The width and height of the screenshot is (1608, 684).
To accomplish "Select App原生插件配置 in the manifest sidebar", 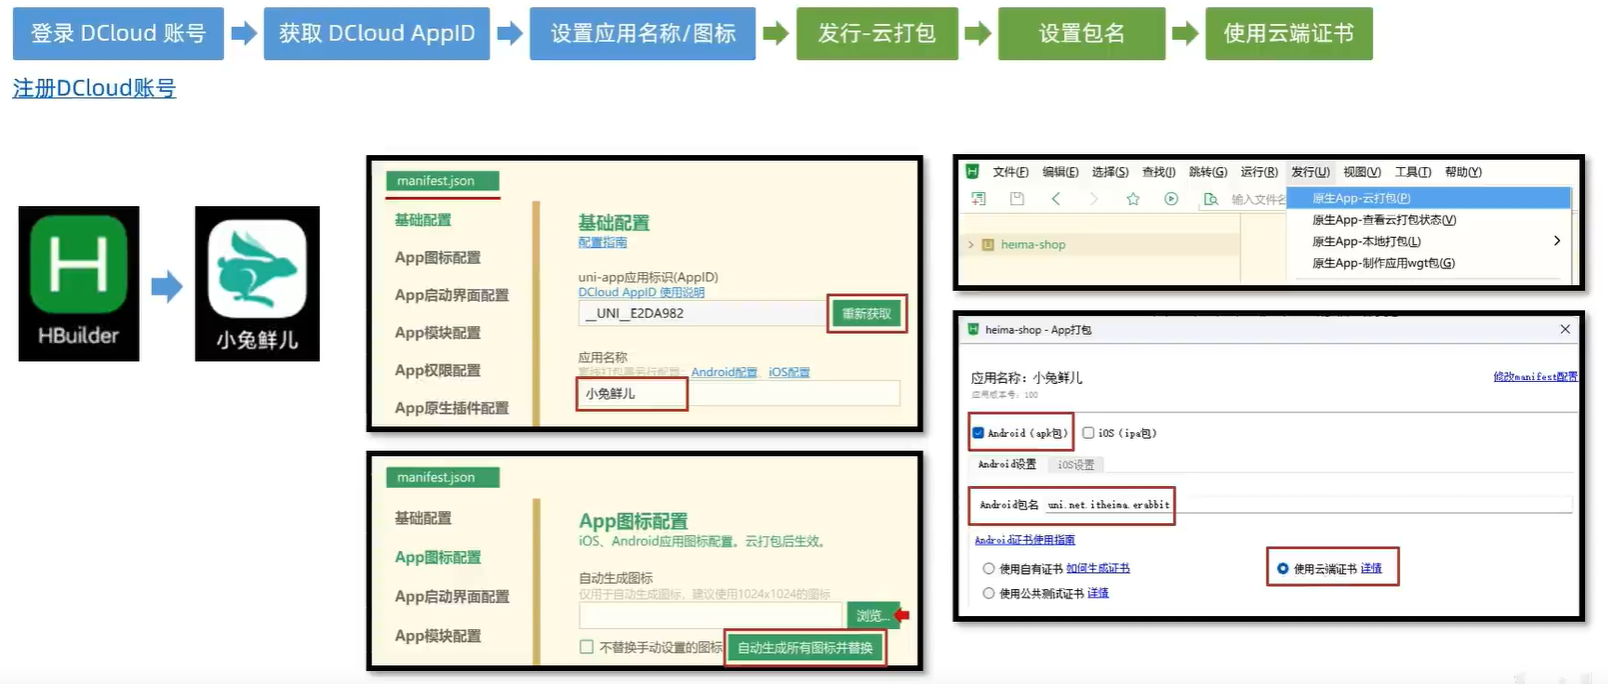I will (451, 408).
